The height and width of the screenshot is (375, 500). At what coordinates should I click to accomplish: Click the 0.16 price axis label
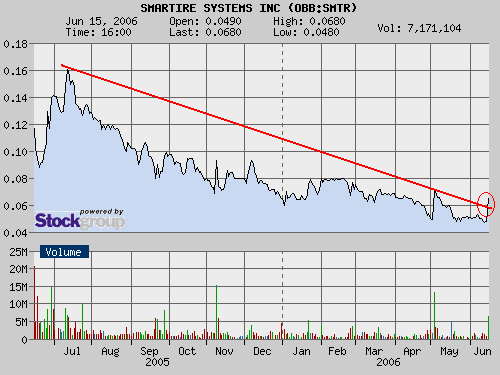16,71
